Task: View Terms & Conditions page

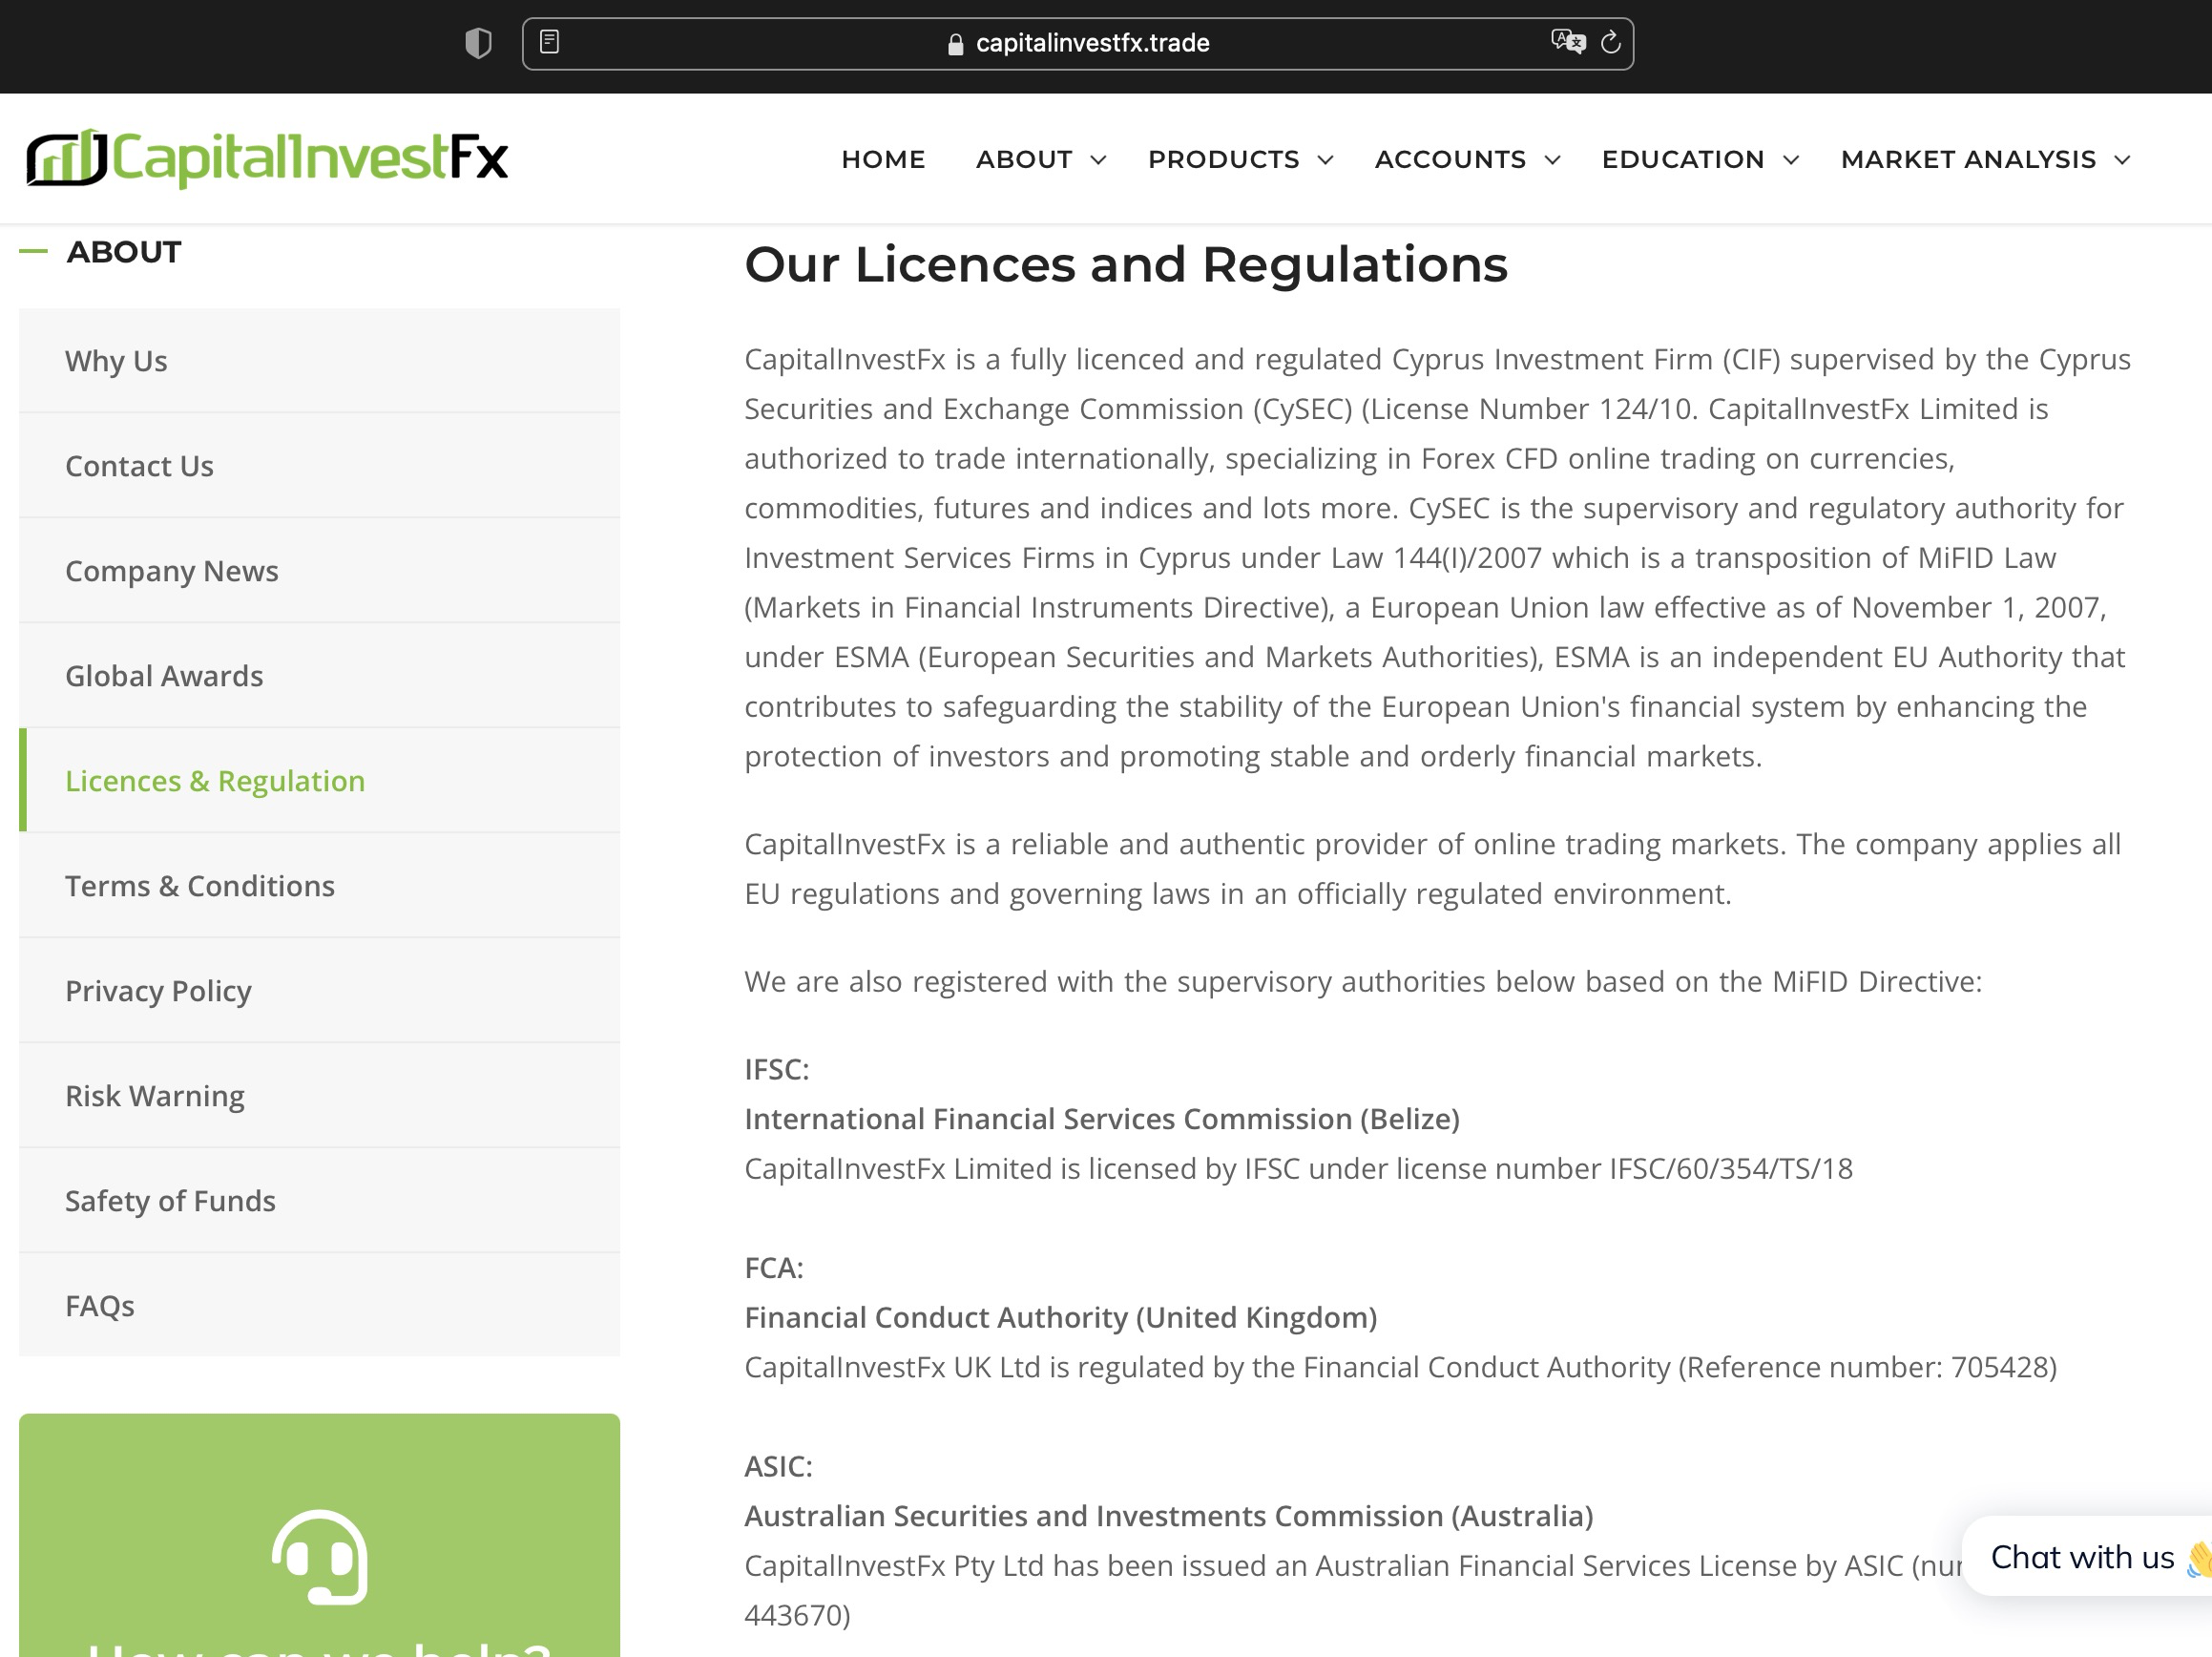Action: coord(199,886)
